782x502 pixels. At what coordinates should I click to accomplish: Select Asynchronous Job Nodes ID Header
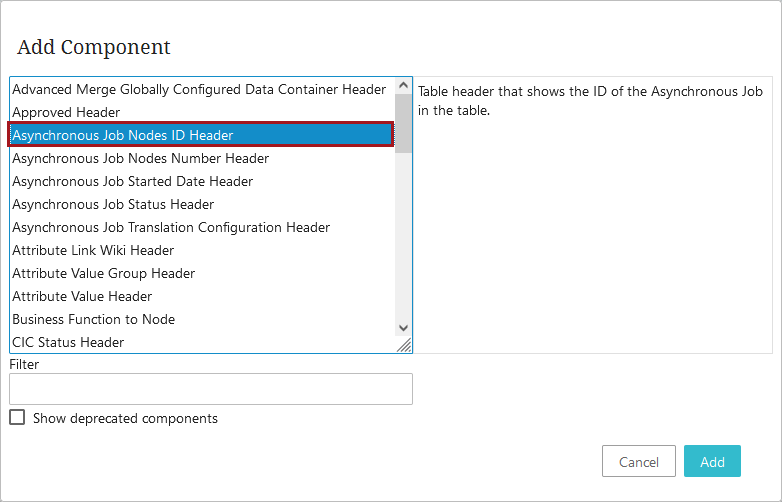click(x=201, y=135)
